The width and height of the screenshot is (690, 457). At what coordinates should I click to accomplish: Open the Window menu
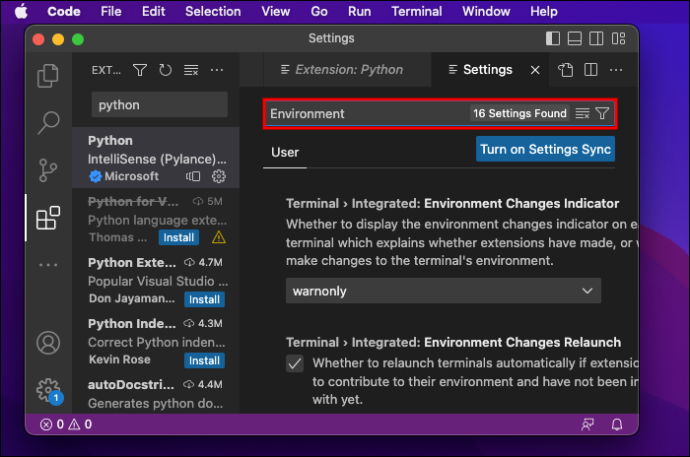486,11
